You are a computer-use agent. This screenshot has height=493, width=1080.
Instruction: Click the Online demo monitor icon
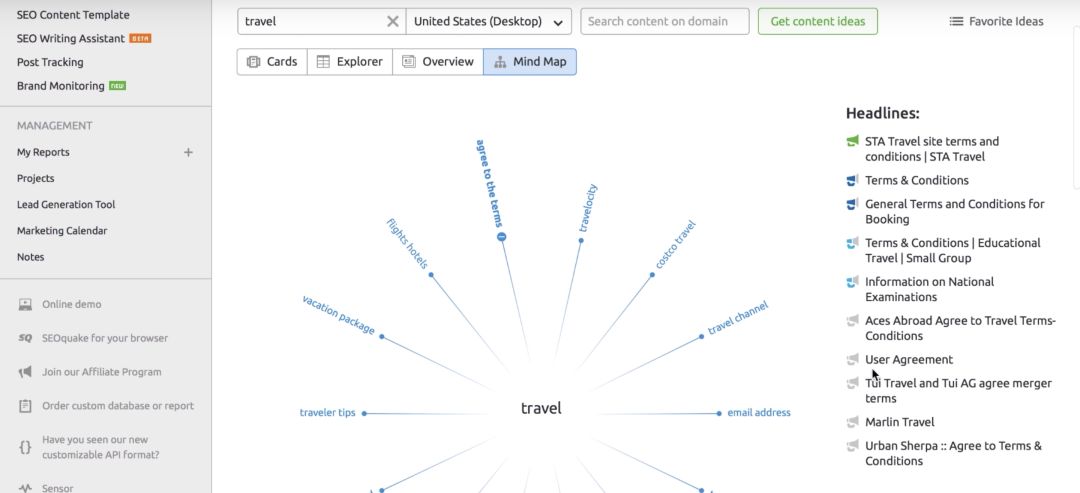click(25, 304)
